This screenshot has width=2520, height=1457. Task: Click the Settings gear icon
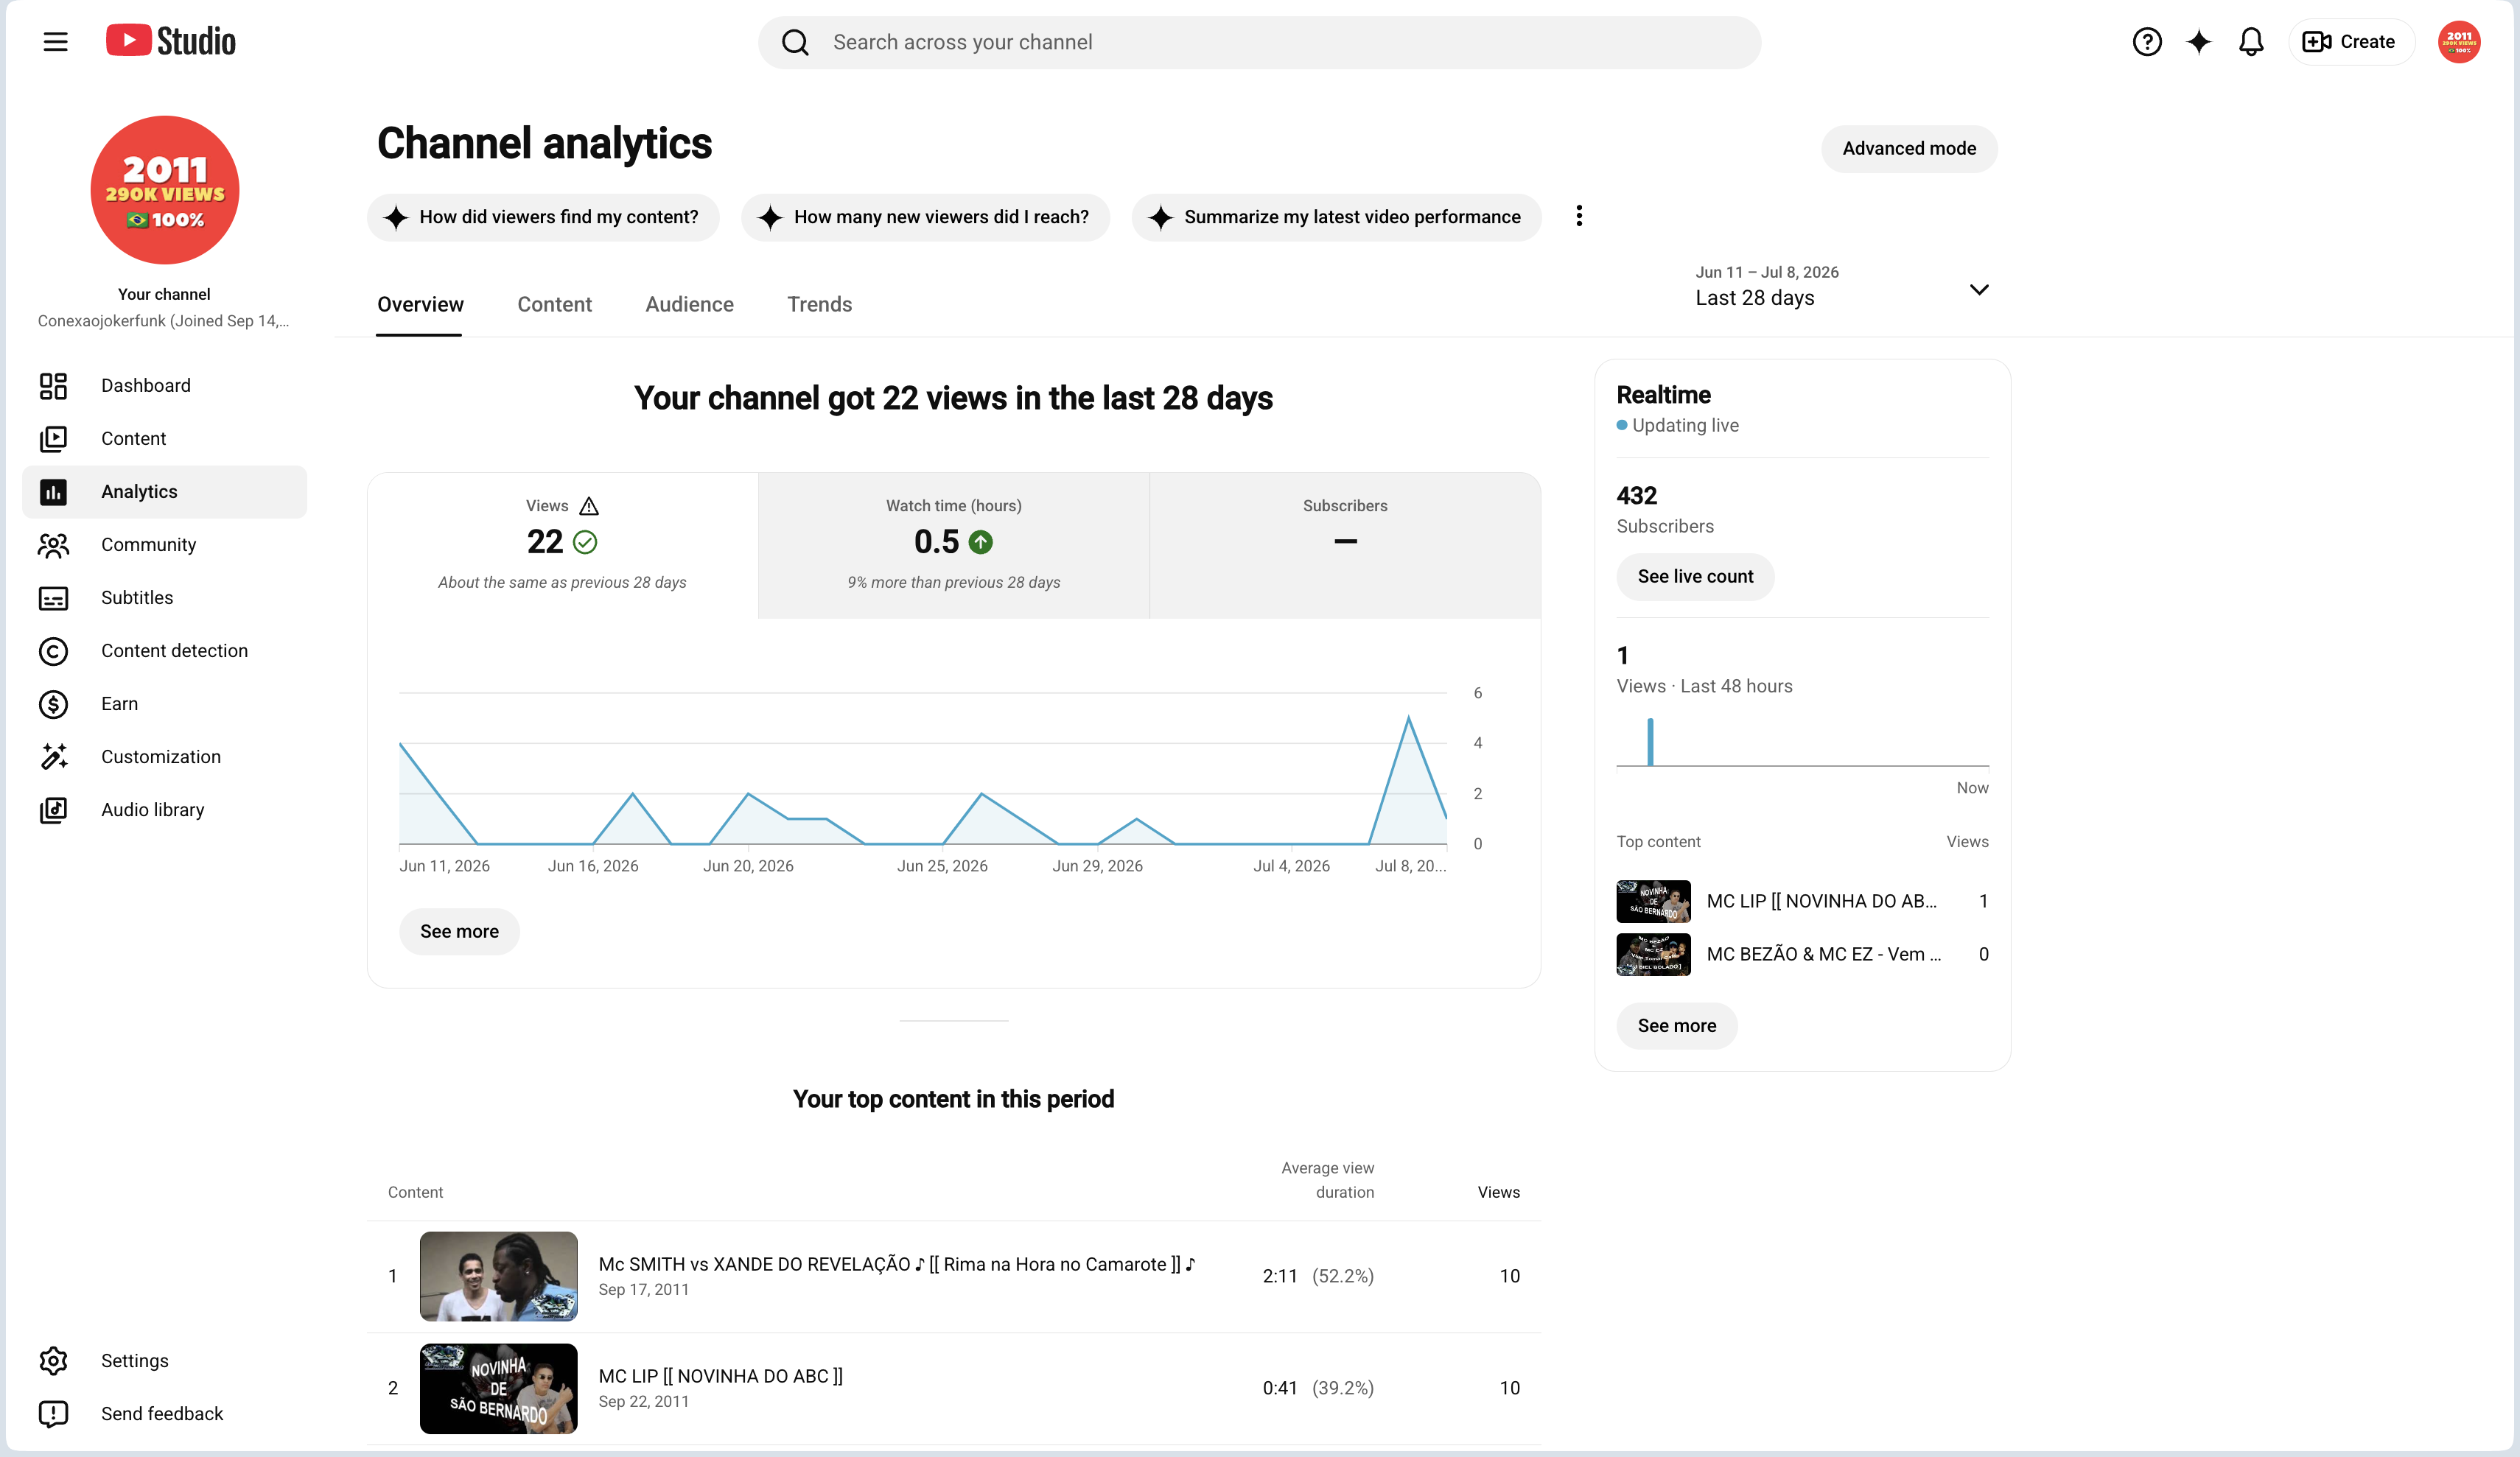point(53,1361)
